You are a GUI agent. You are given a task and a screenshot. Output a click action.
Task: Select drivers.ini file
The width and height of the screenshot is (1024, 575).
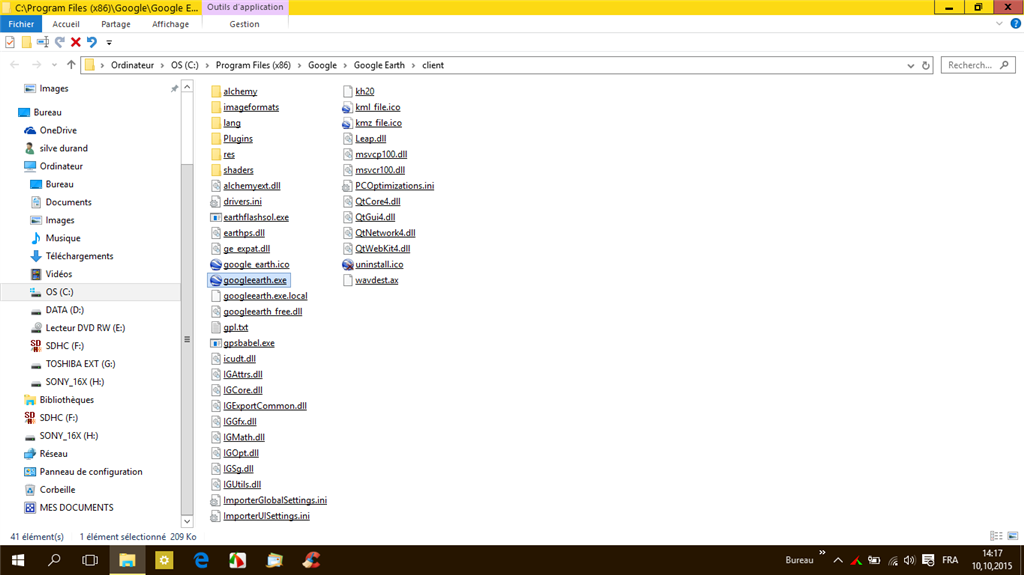click(236, 202)
